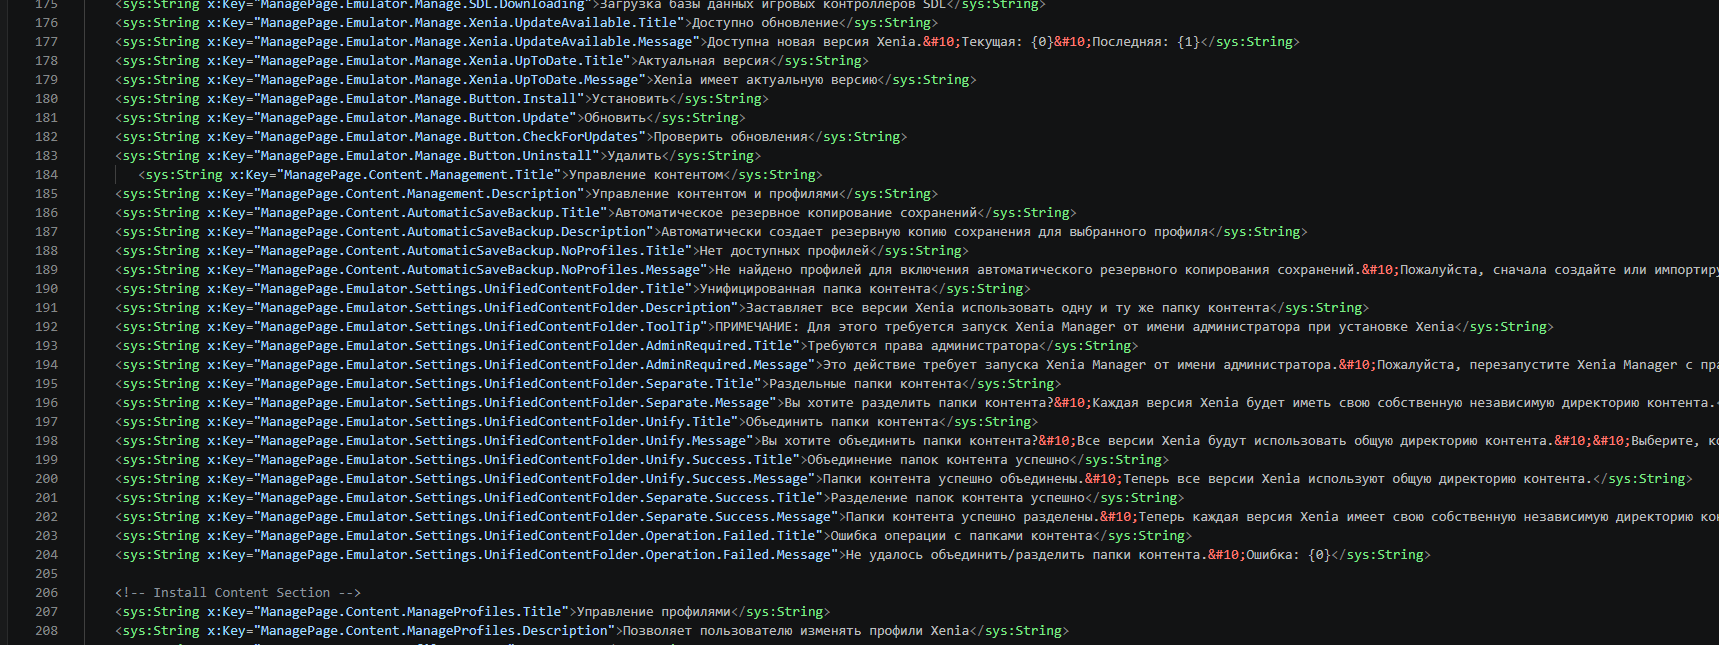Click the key "ManagePage.Content.AutomaticSaveBackup.Title"
The image size is (1719, 645).
(431, 212)
